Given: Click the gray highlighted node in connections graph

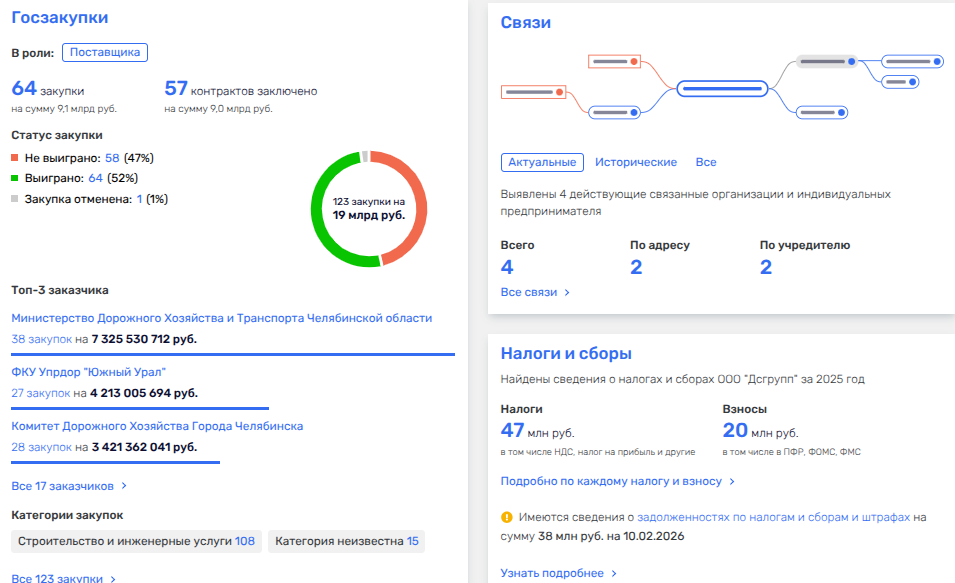Looking at the screenshot, I should (827, 62).
